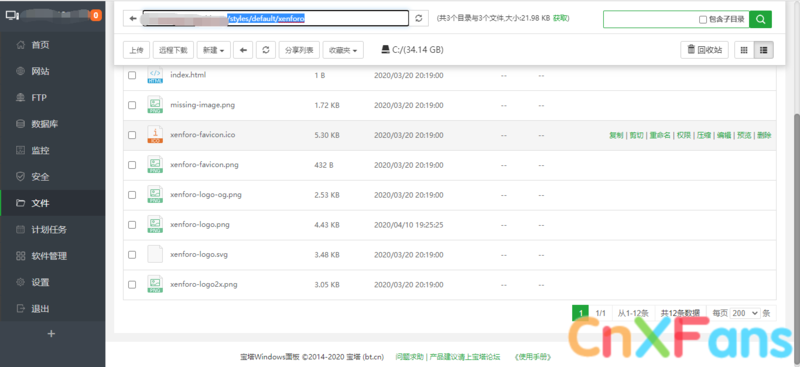This screenshot has width=800, height=367.
Task: Click the toolbar refresh button beside 分享列表
Action: click(265, 50)
